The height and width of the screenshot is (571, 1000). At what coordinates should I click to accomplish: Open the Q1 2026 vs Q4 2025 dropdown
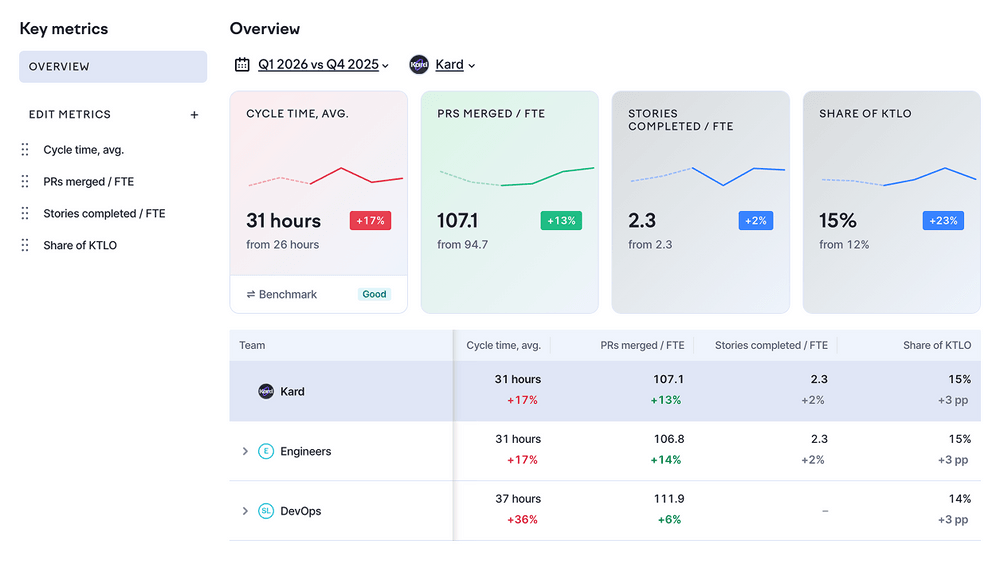tap(323, 64)
